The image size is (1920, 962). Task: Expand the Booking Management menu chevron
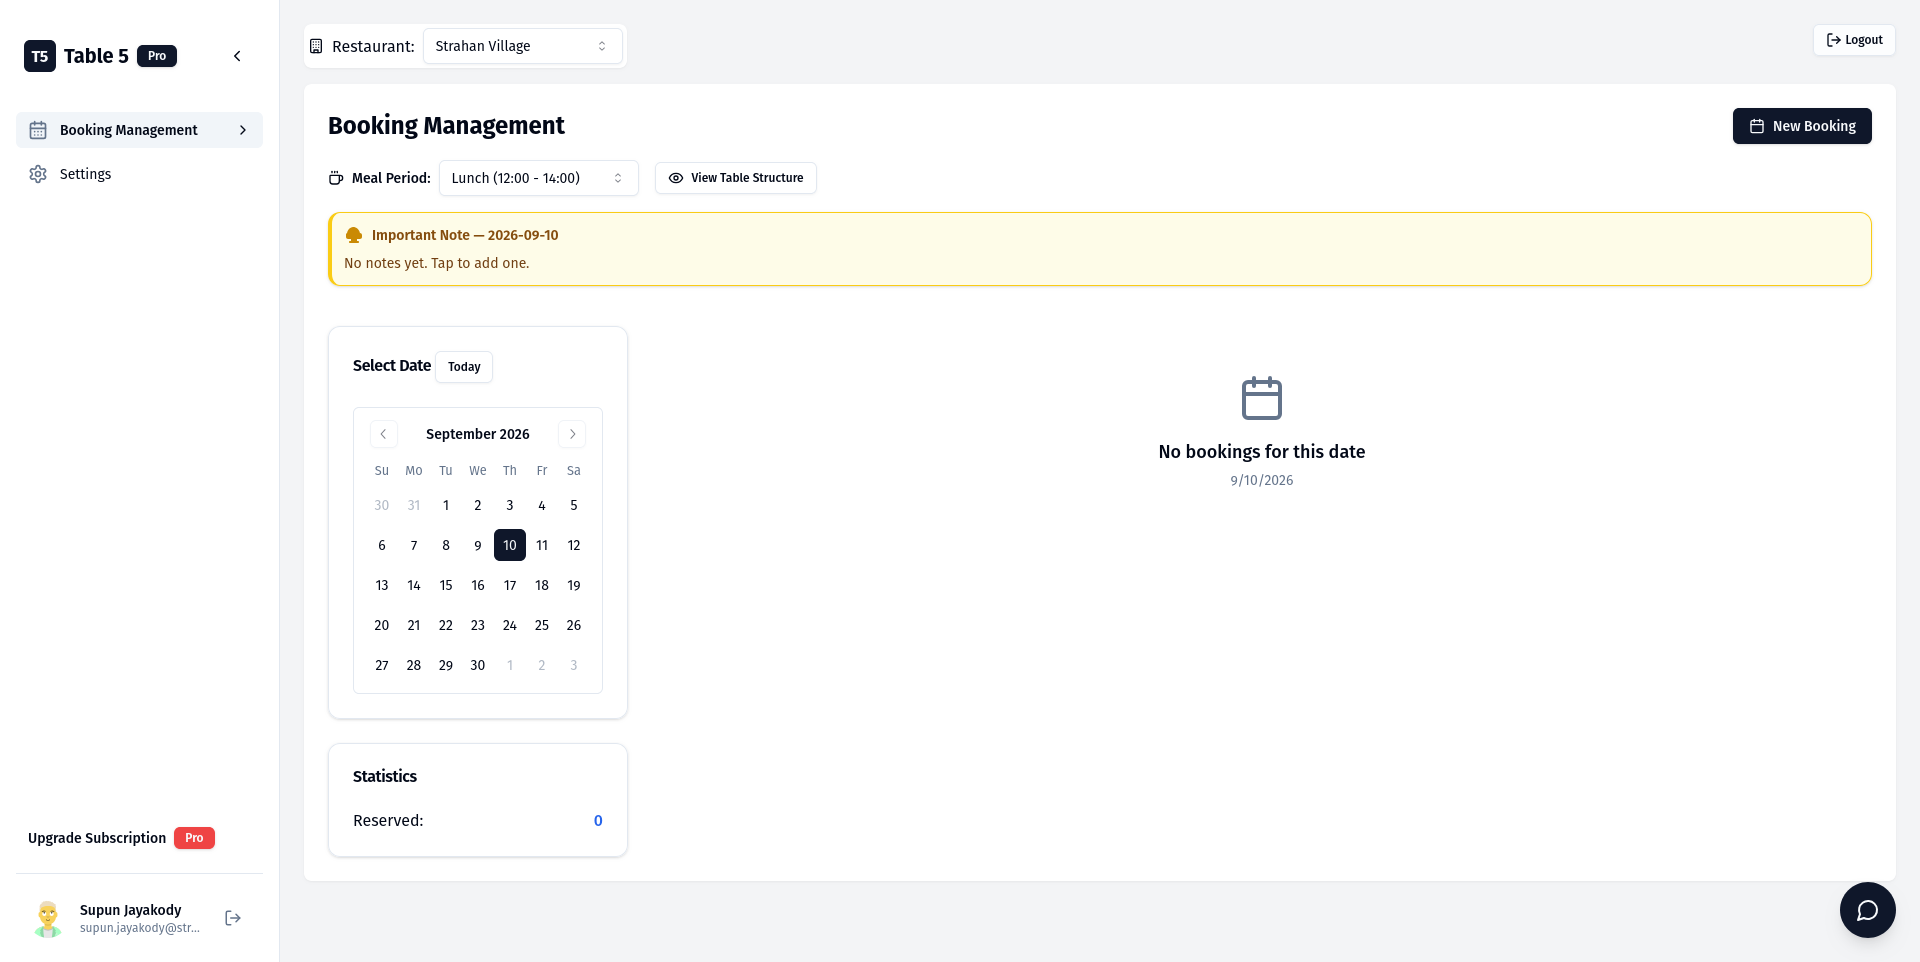tap(243, 130)
